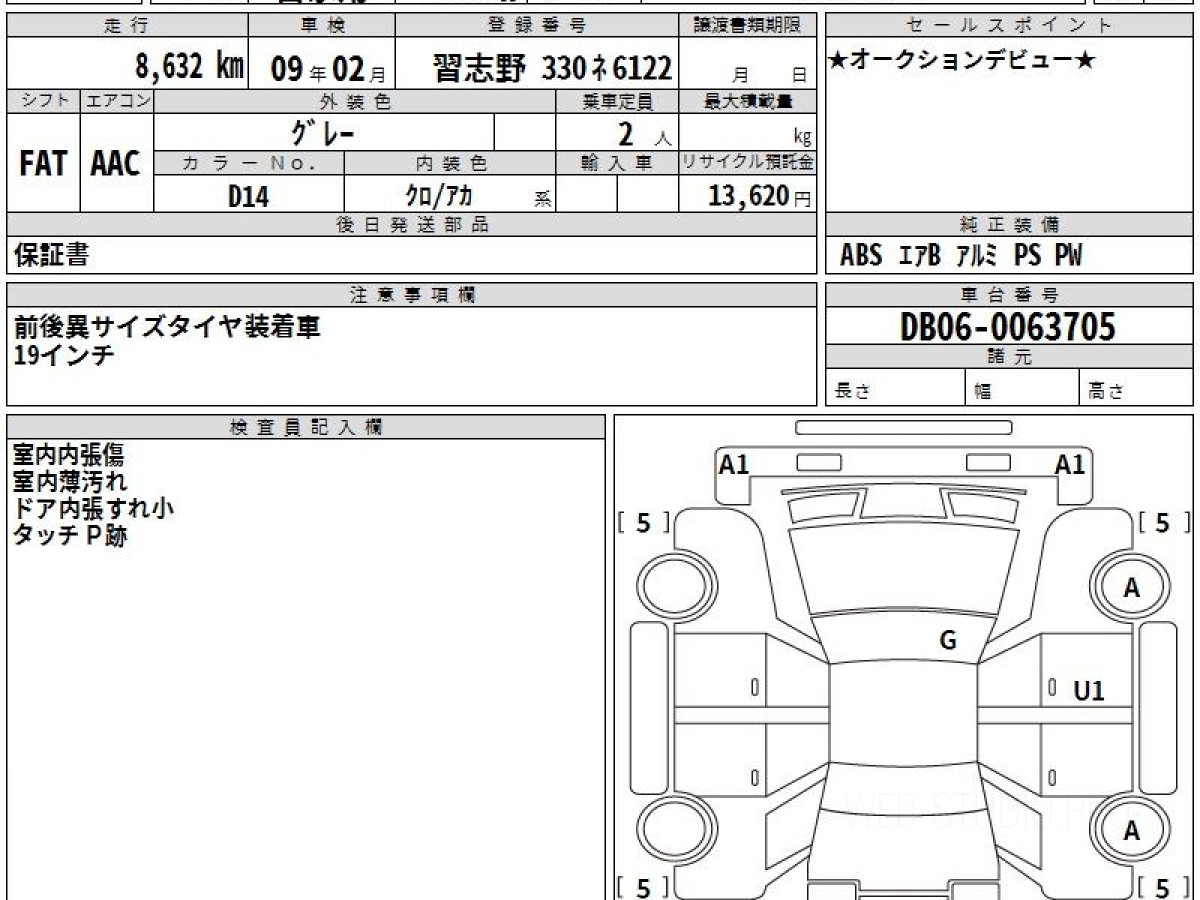Click the FAT shift value
The image size is (1200, 900).
pos(43,164)
